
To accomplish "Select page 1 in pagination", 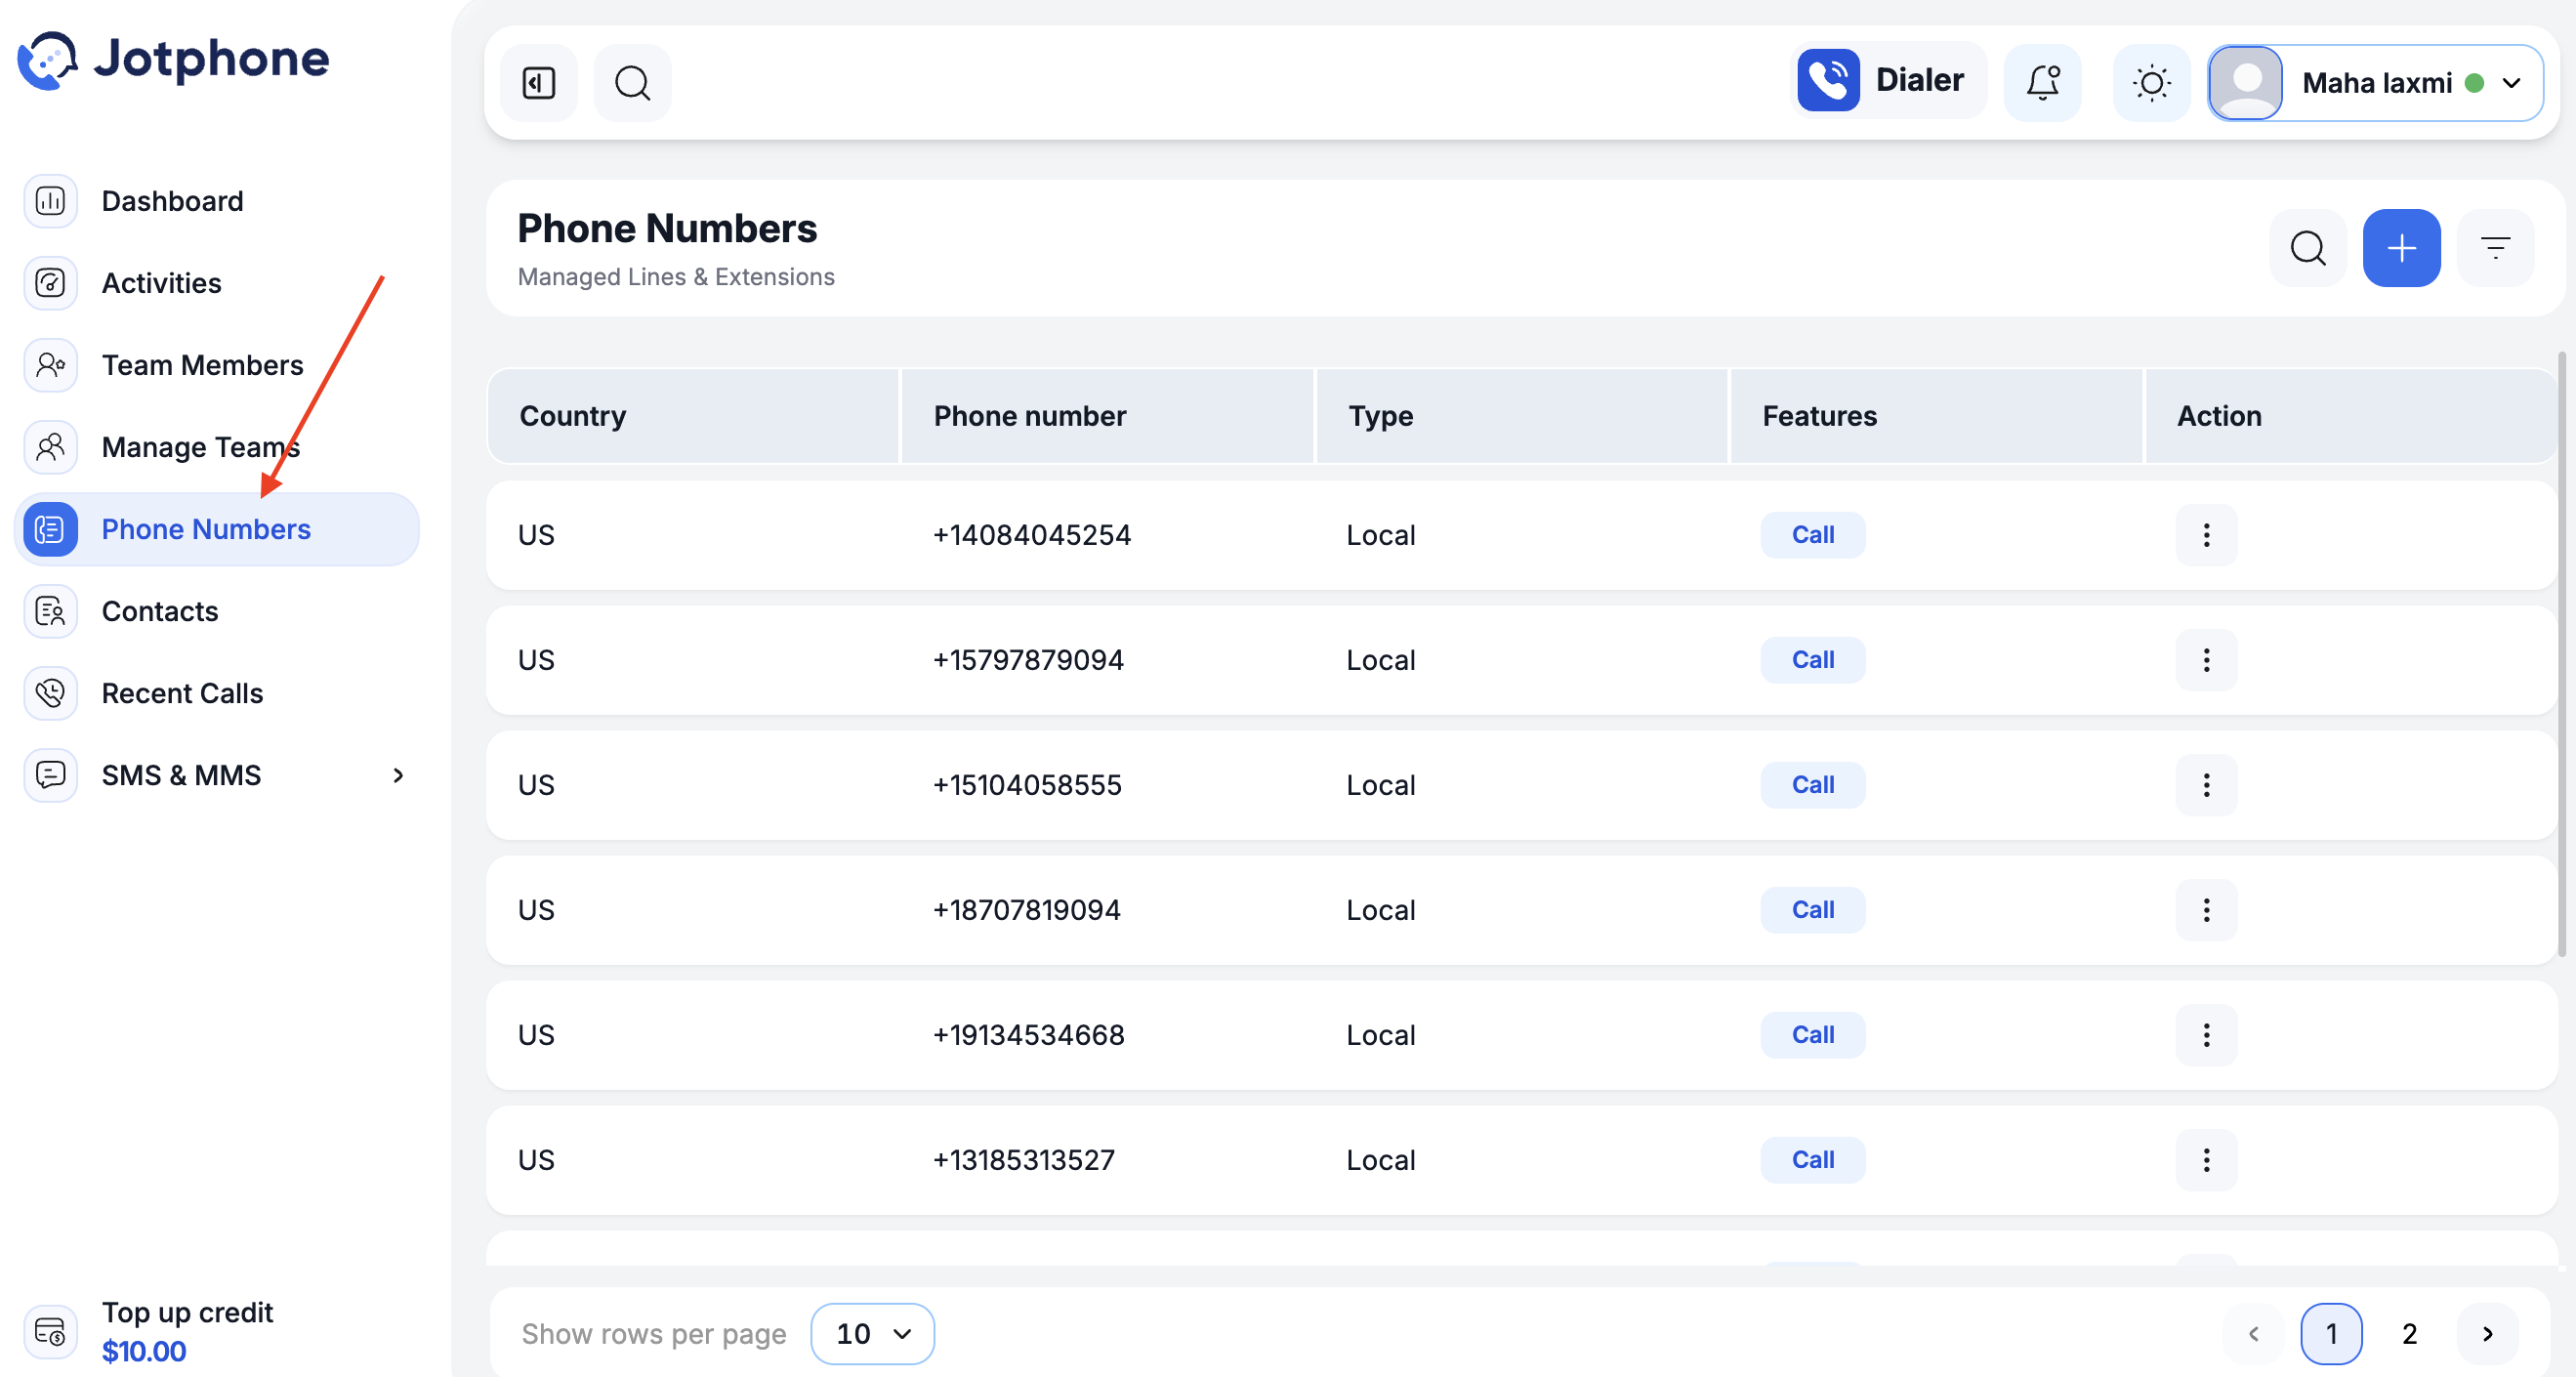I will [x=2332, y=1334].
